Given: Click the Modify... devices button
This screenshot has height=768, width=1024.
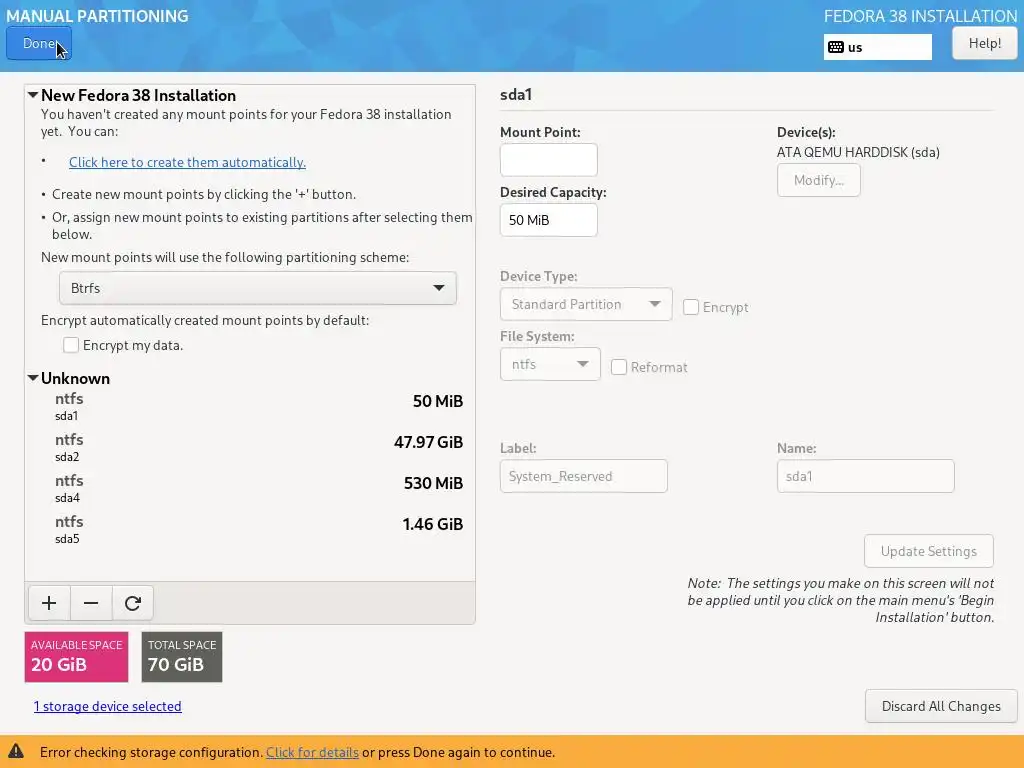Looking at the screenshot, I should [x=818, y=180].
